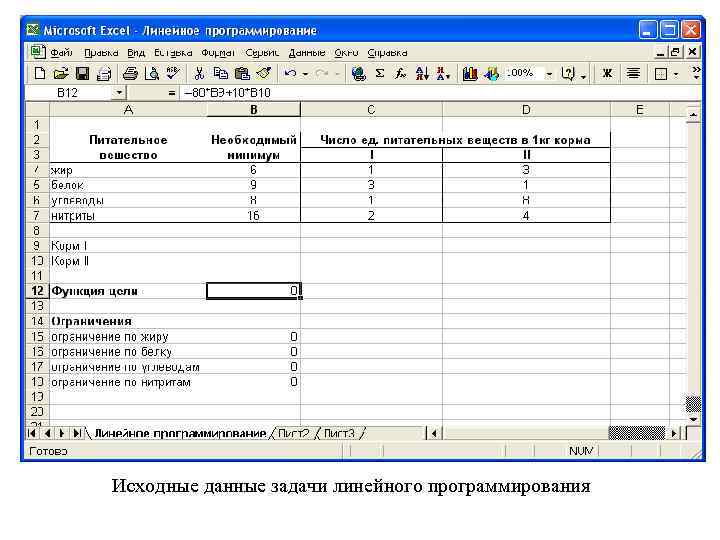Screen dimensions: 720x540
Task: Select row header 12
Action: pos(37,291)
